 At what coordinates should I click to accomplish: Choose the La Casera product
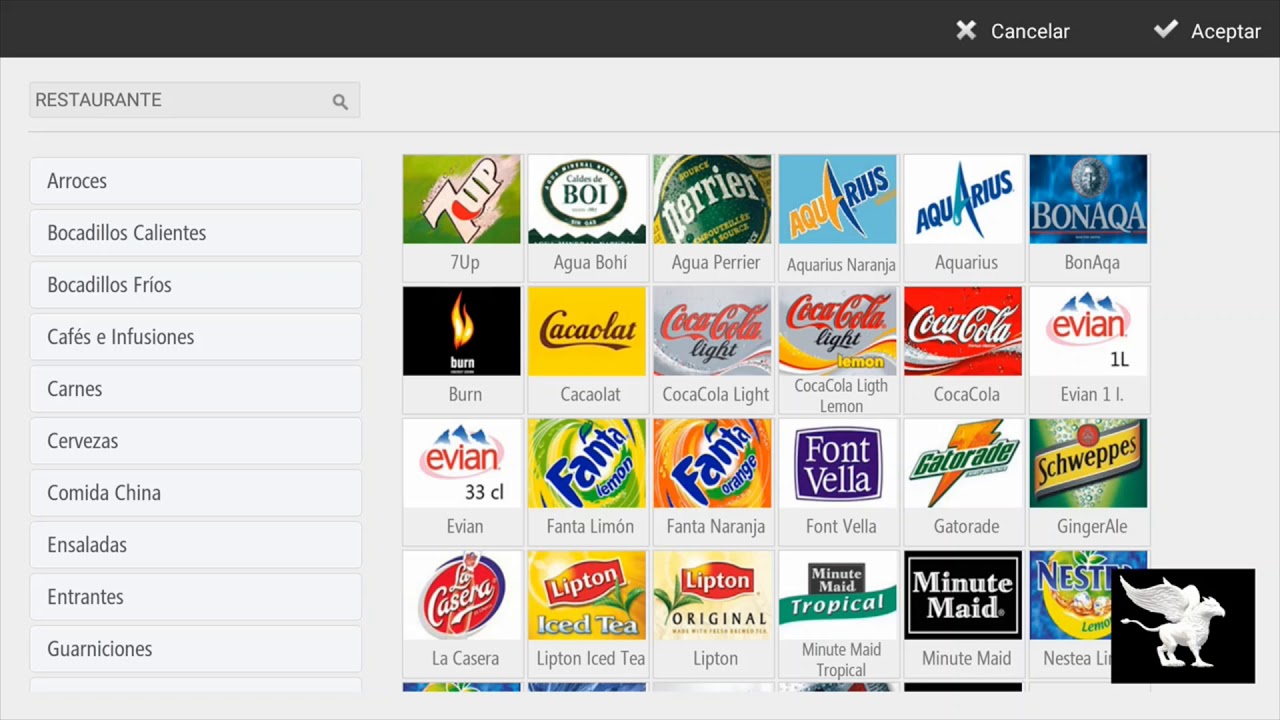coord(462,613)
